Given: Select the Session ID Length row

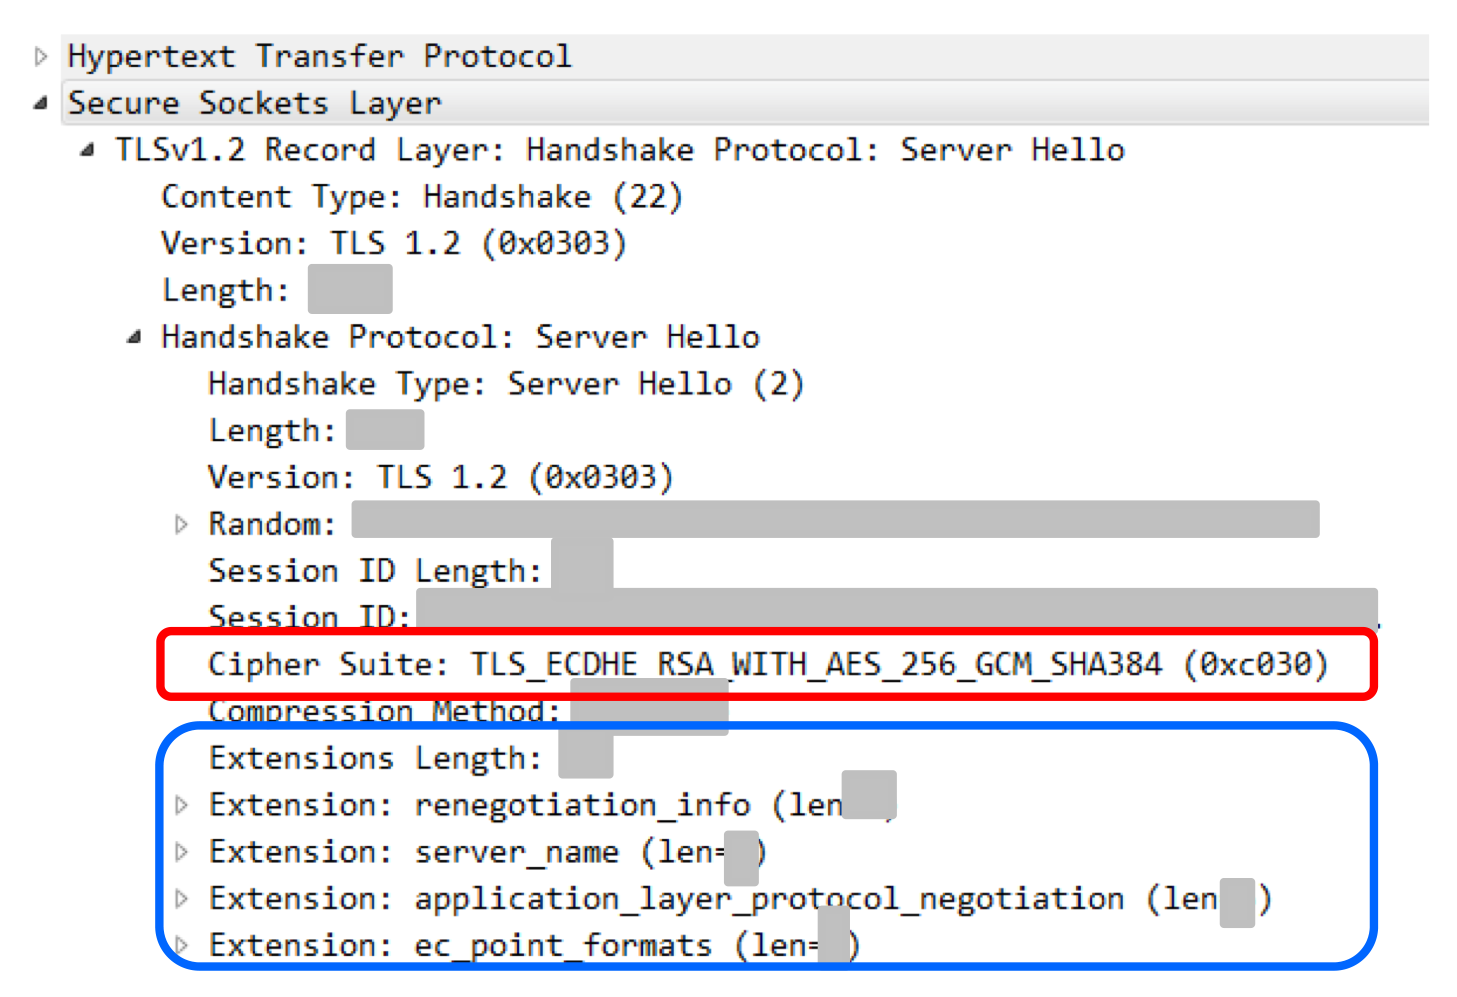Looking at the screenshot, I should [410, 571].
